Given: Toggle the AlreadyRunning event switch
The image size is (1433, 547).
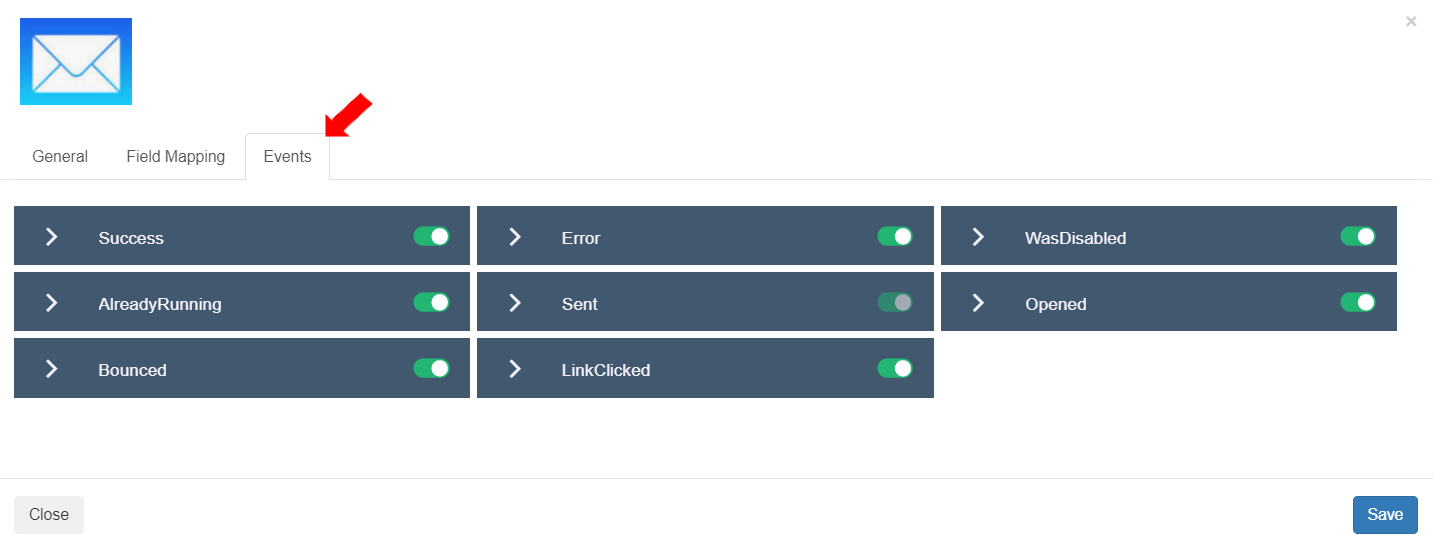Looking at the screenshot, I should pyautogui.click(x=431, y=302).
